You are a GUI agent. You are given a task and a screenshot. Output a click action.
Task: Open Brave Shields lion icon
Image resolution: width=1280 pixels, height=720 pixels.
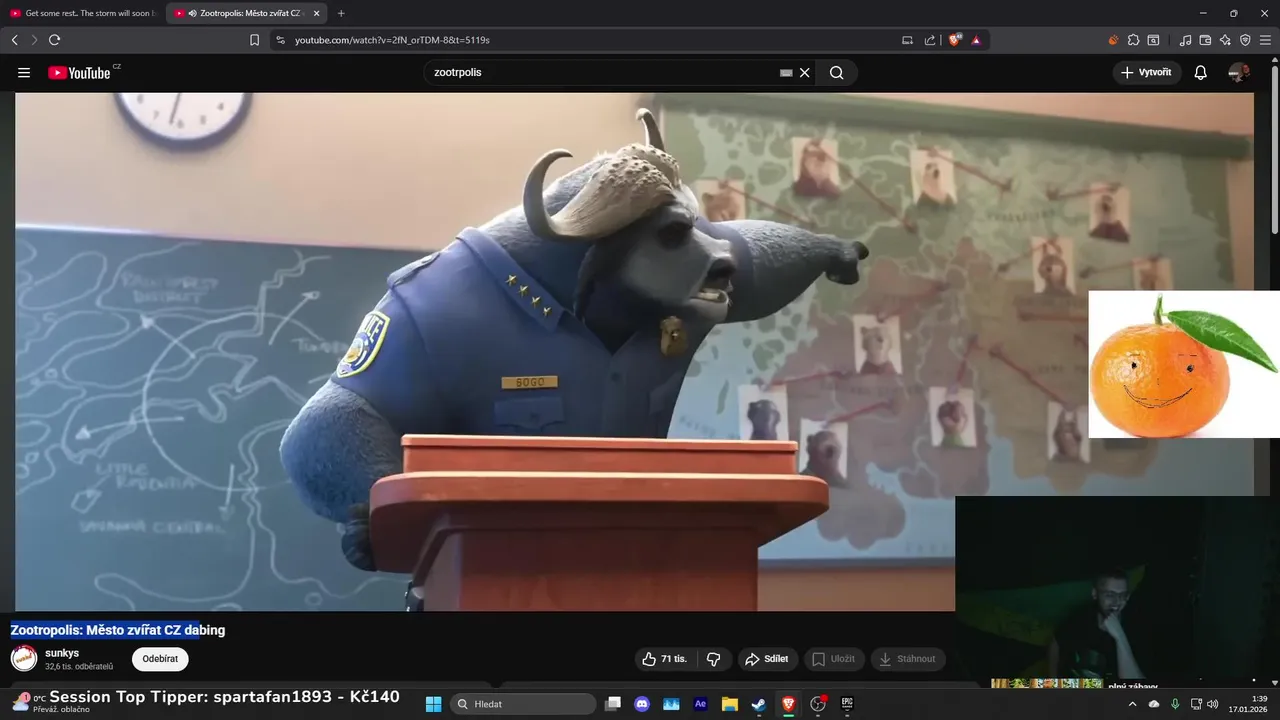(955, 40)
